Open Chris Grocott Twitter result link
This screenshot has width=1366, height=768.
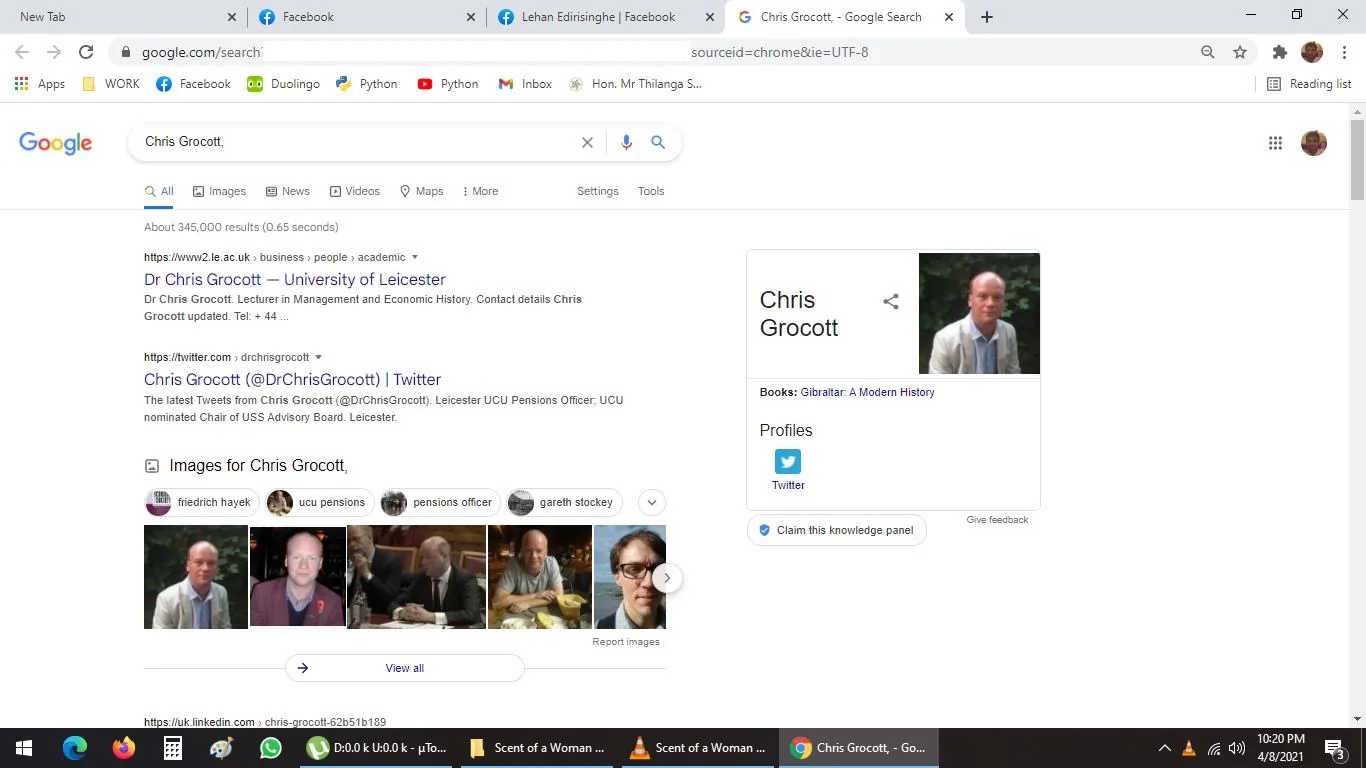pos(292,380)
